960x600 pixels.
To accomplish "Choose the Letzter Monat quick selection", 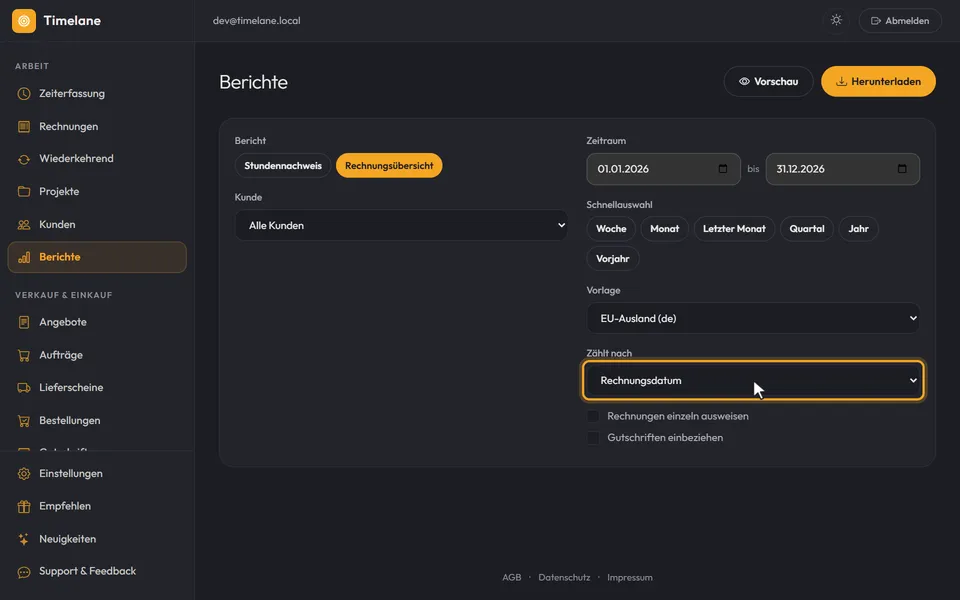I will tap(734, 229).
